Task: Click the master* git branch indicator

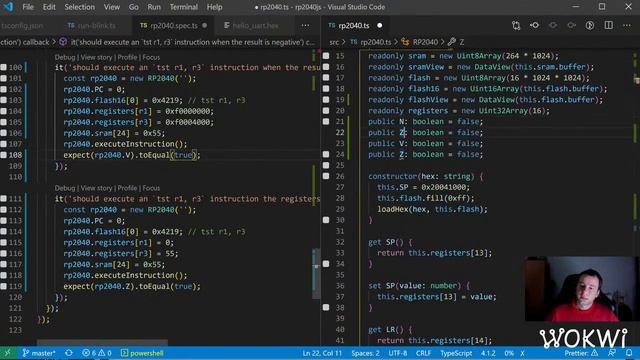Action: (39, 353)
